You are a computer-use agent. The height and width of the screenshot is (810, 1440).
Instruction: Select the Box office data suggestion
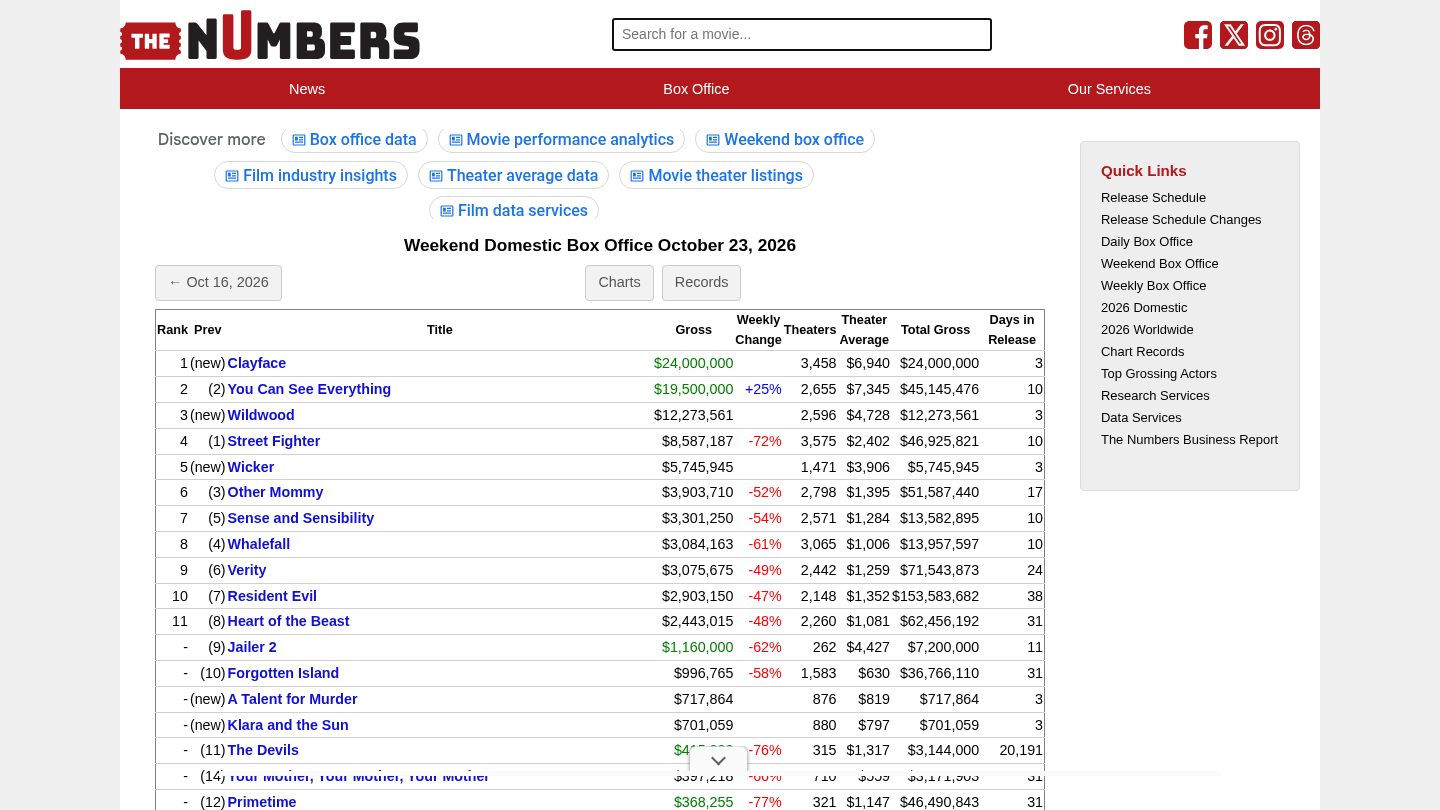[354, 140]
